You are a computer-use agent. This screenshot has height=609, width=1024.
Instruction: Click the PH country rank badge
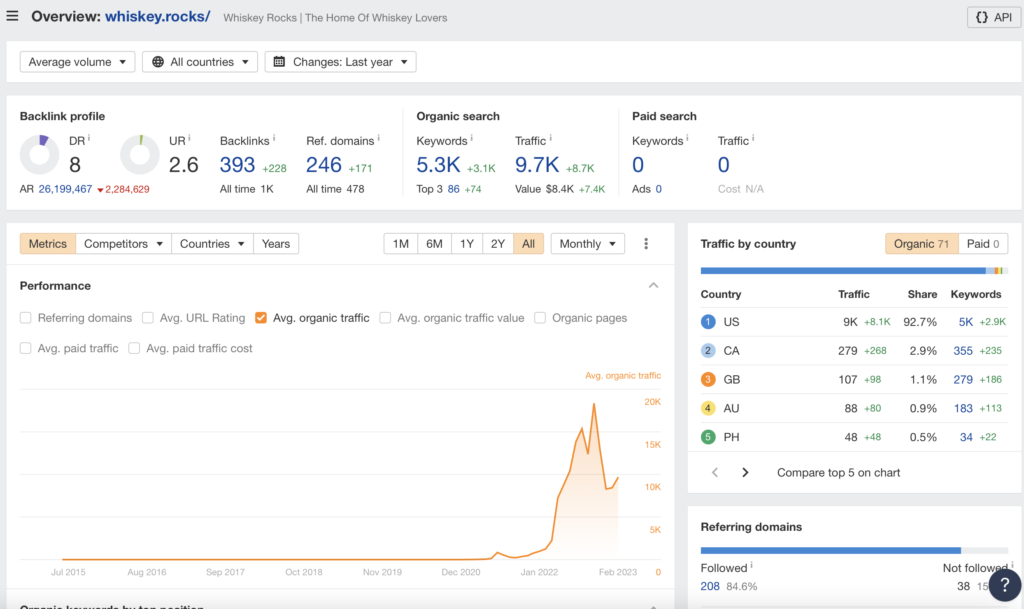click(x=708, y=437)
